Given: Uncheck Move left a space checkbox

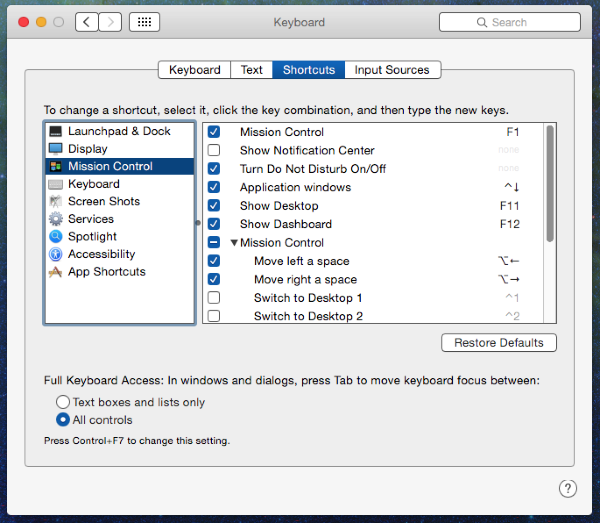Looking at the screenshot, I should coord(214,261).
